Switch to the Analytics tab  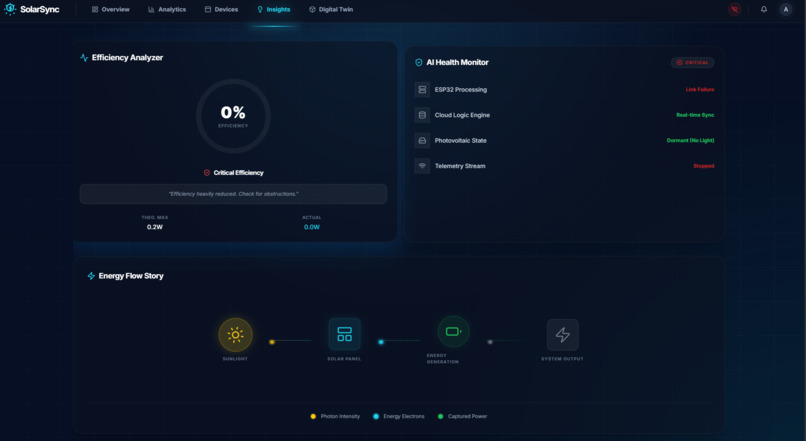(x=167, y=9)
